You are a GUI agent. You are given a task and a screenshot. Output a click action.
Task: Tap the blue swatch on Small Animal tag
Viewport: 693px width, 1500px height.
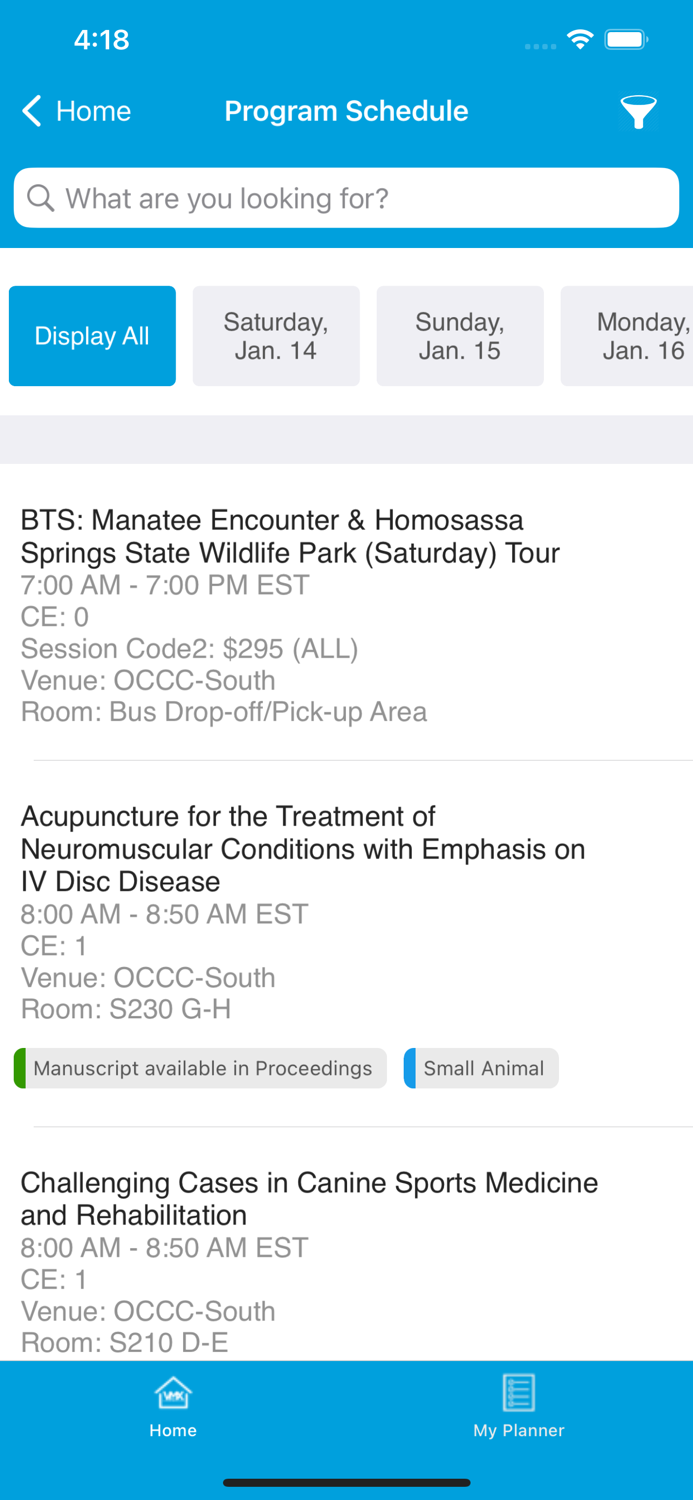pos(410,1068)
